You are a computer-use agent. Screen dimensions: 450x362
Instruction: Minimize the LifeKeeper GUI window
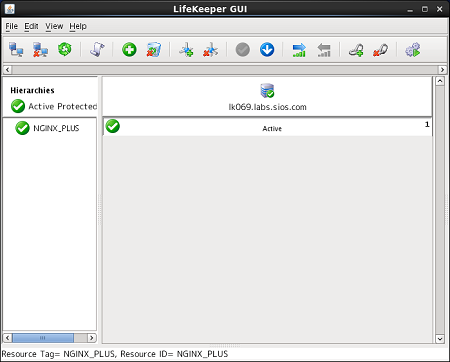coord(410,9)
